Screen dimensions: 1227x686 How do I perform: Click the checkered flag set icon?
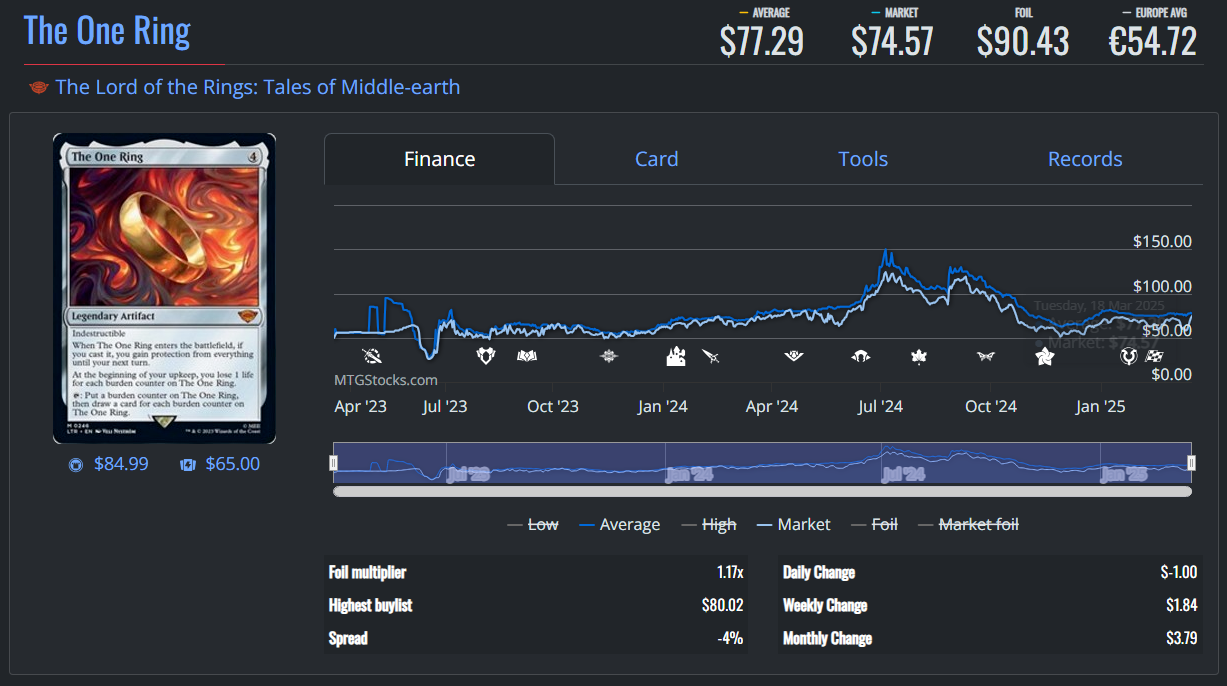pos(1154,355)
